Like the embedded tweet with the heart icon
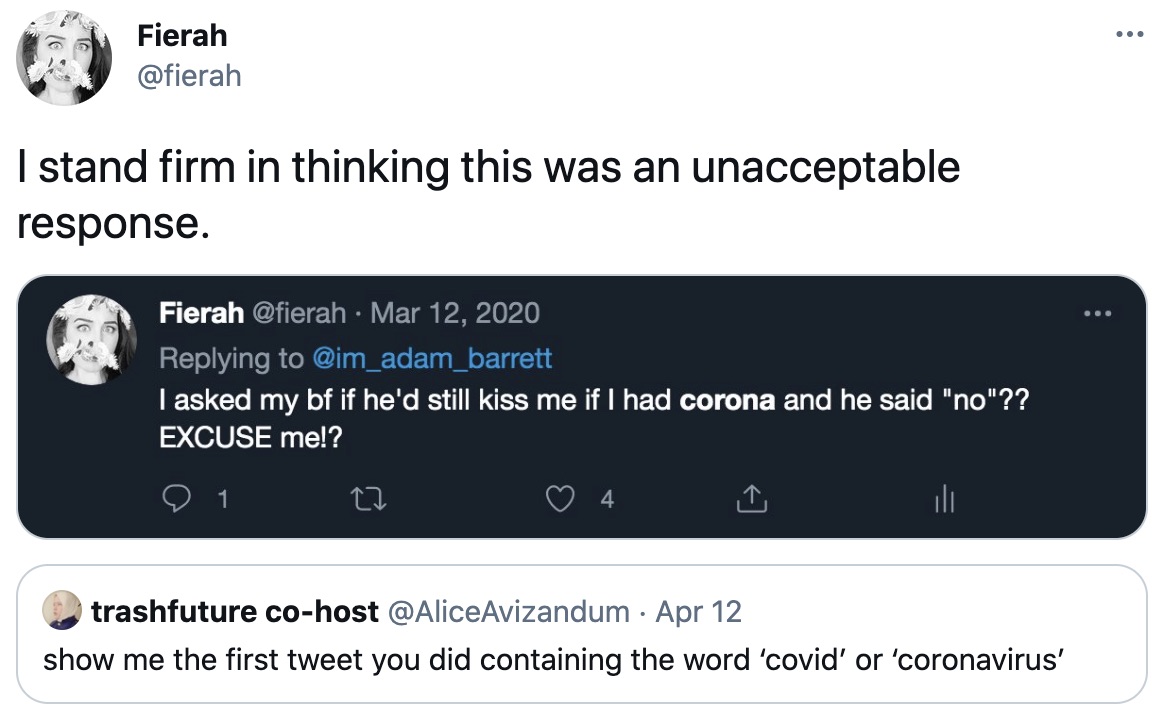The height and width of the screenshot is (720, 1164). 560,499
